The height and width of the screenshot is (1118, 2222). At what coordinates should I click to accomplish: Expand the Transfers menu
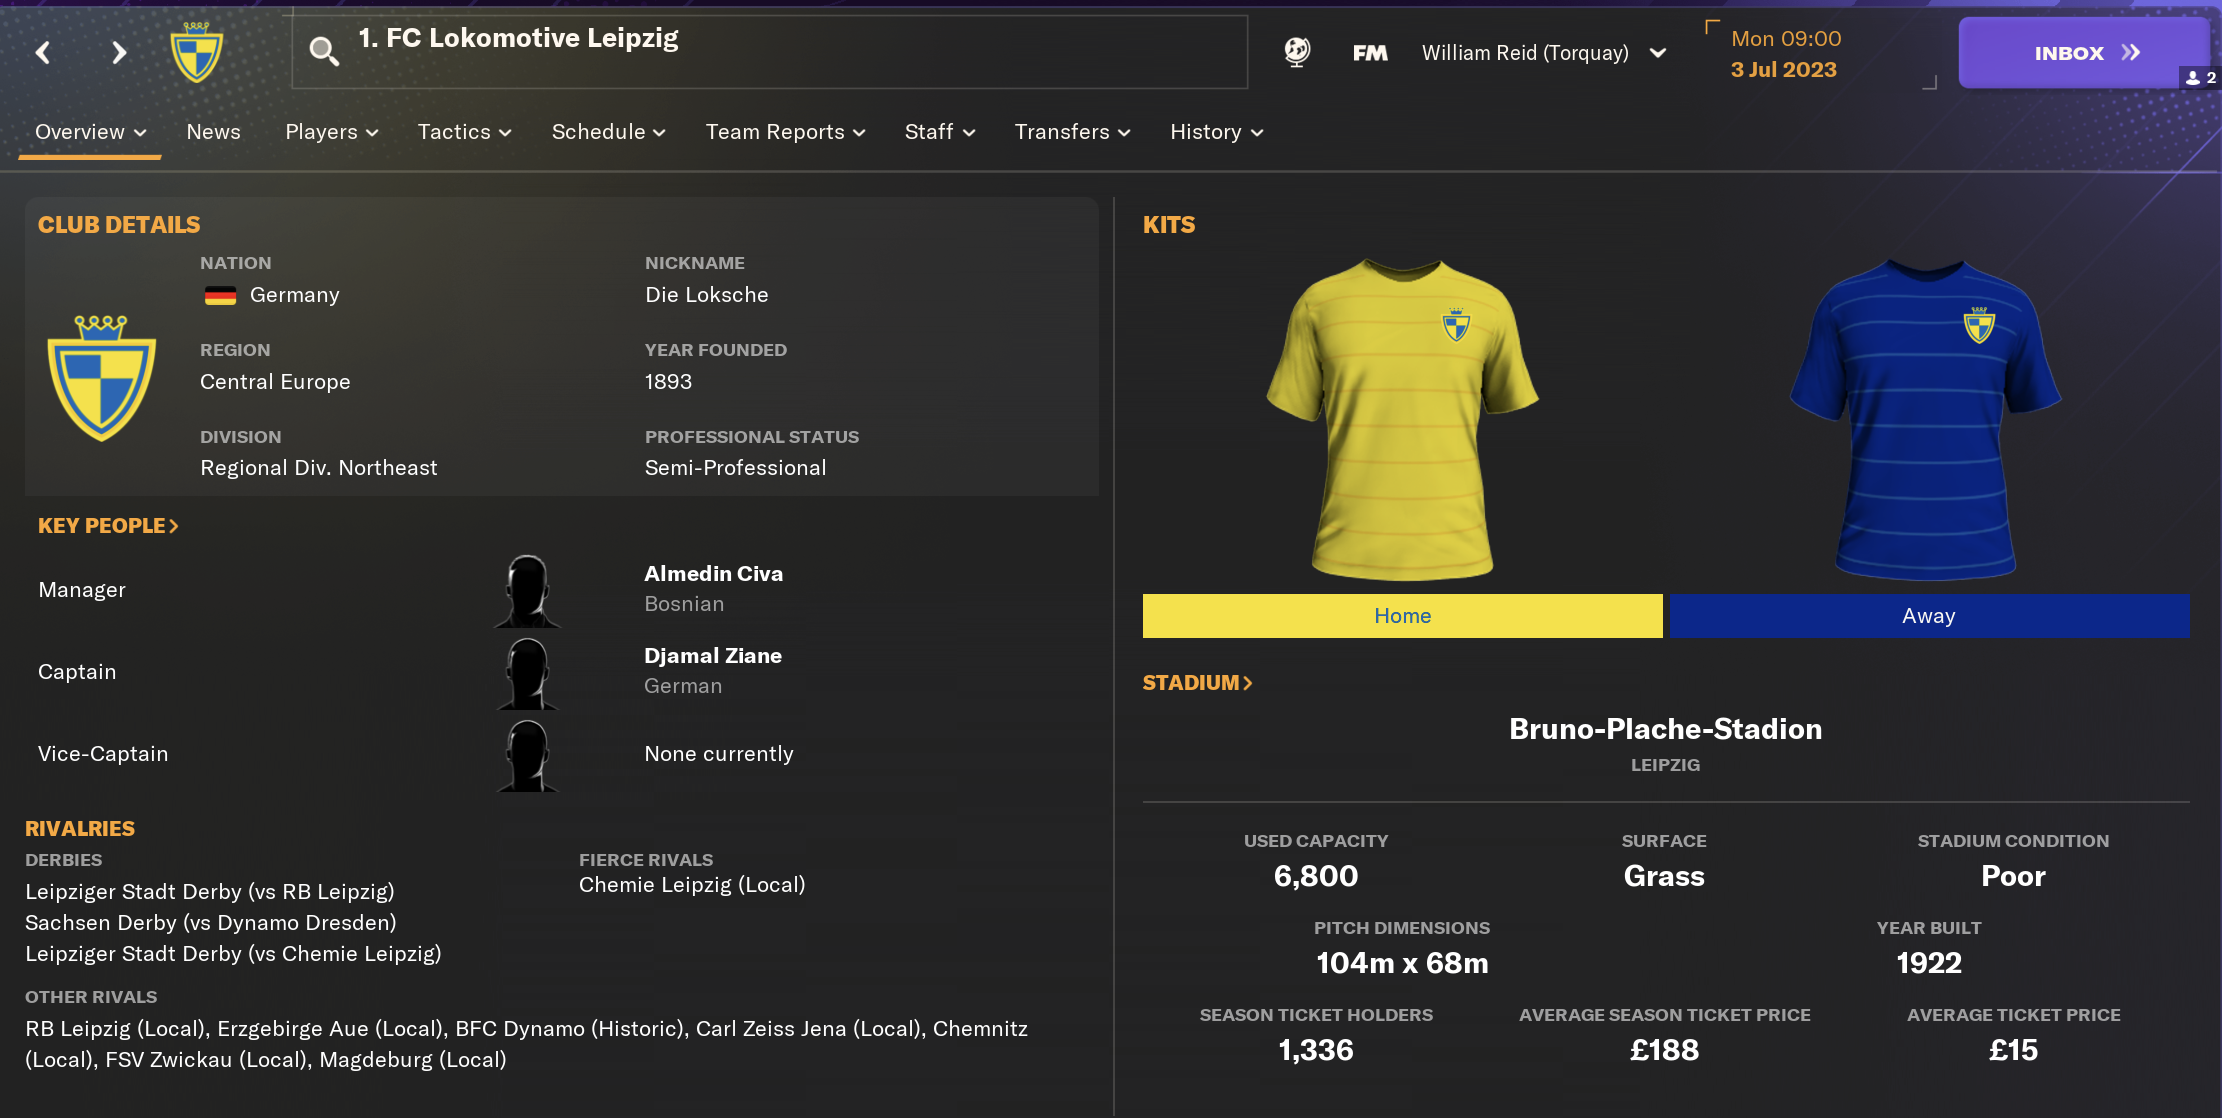tap(1072, 132)
